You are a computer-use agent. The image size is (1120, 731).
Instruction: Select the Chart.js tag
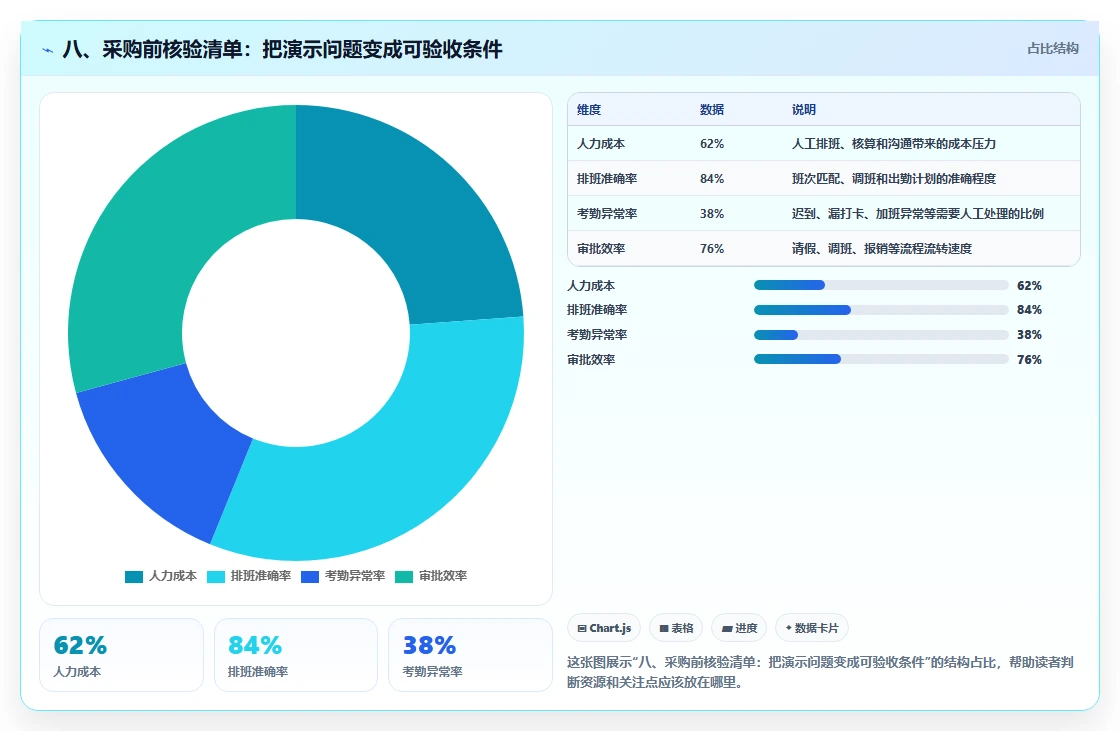coord(604,628)
